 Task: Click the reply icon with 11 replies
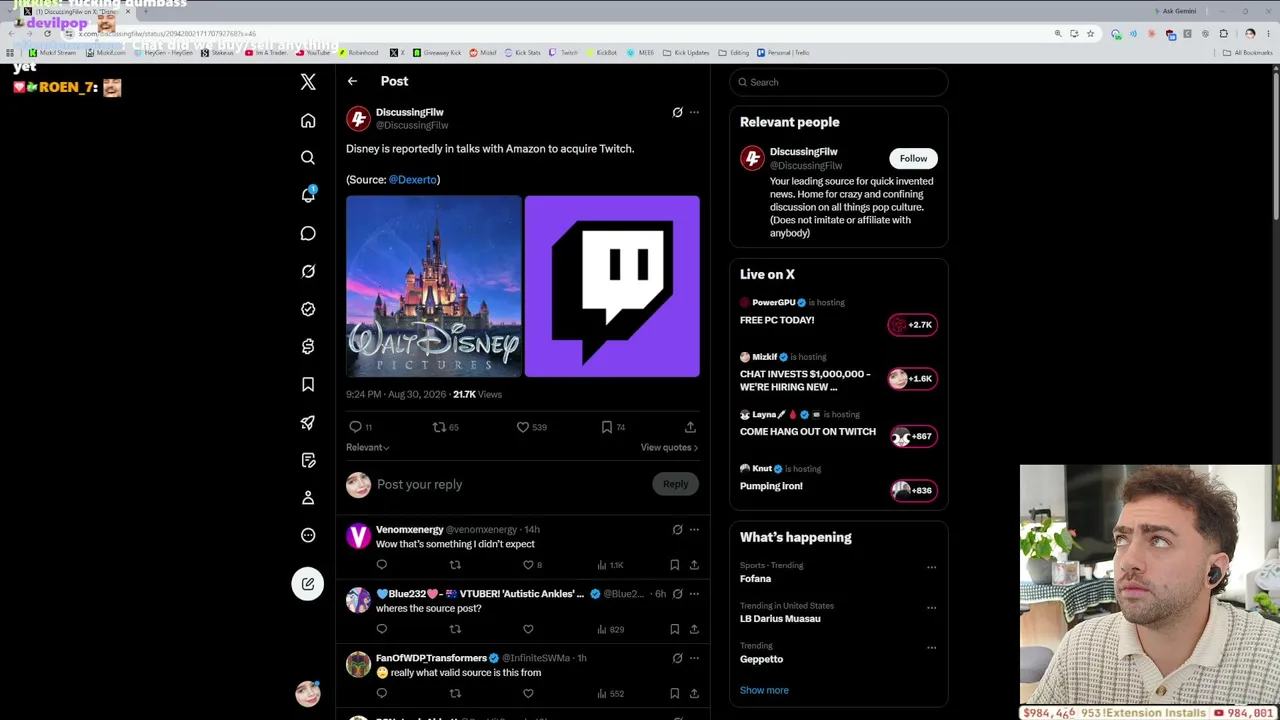[360, 427]
